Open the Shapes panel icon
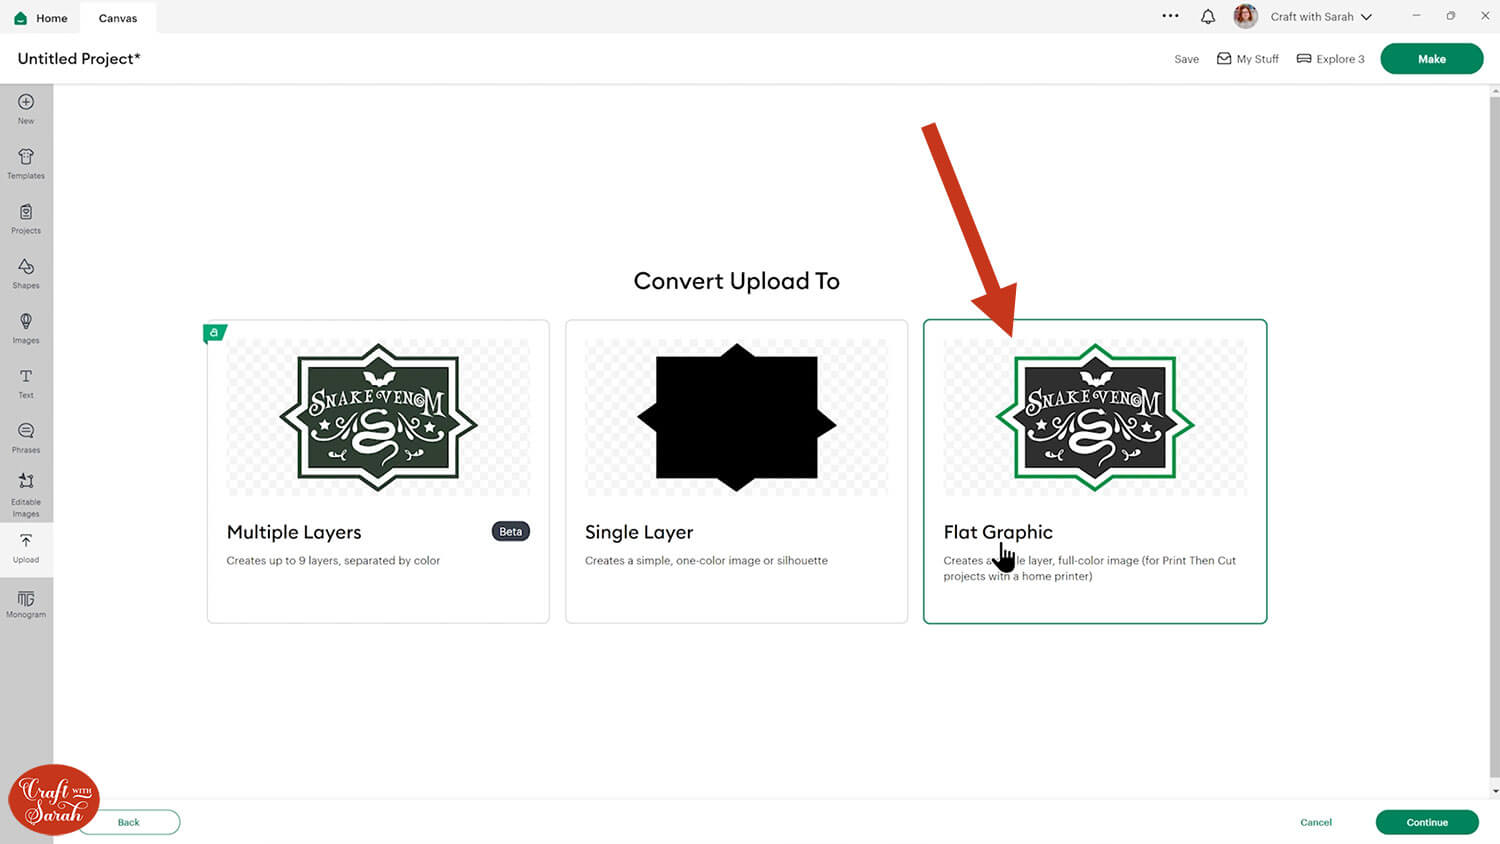 tap(26, 267)
